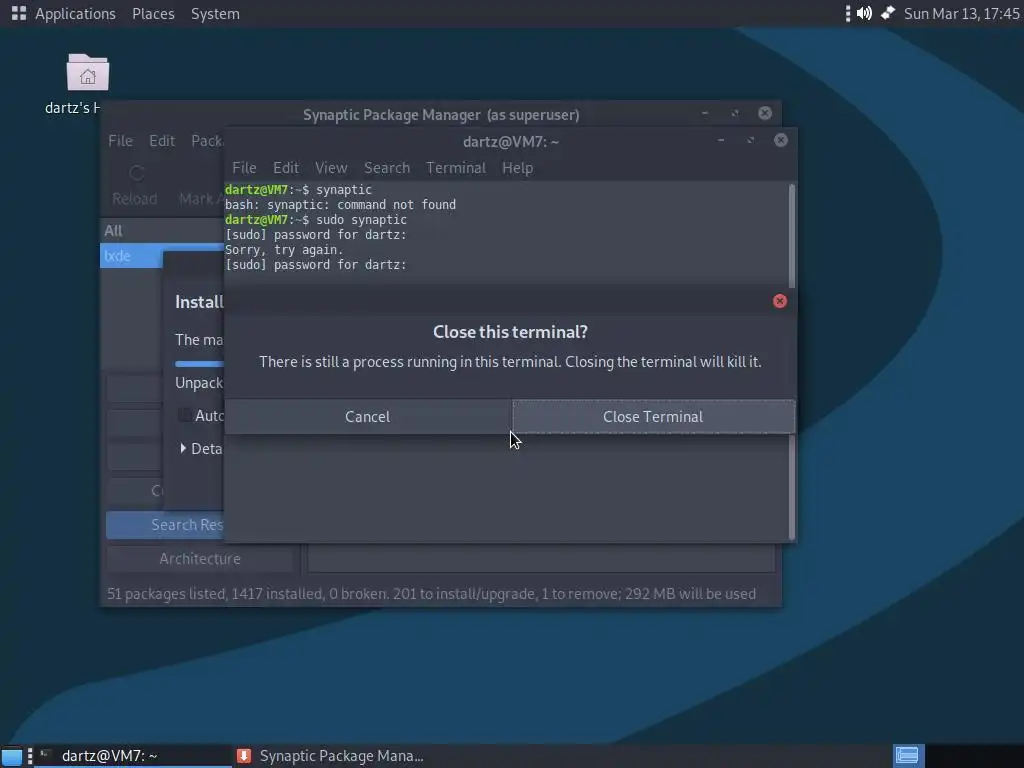Maximize the Synaptic Package Manager window
The height and width of the screenshot is (768, 1024).
pyautogui.click(x=735, y=113)
